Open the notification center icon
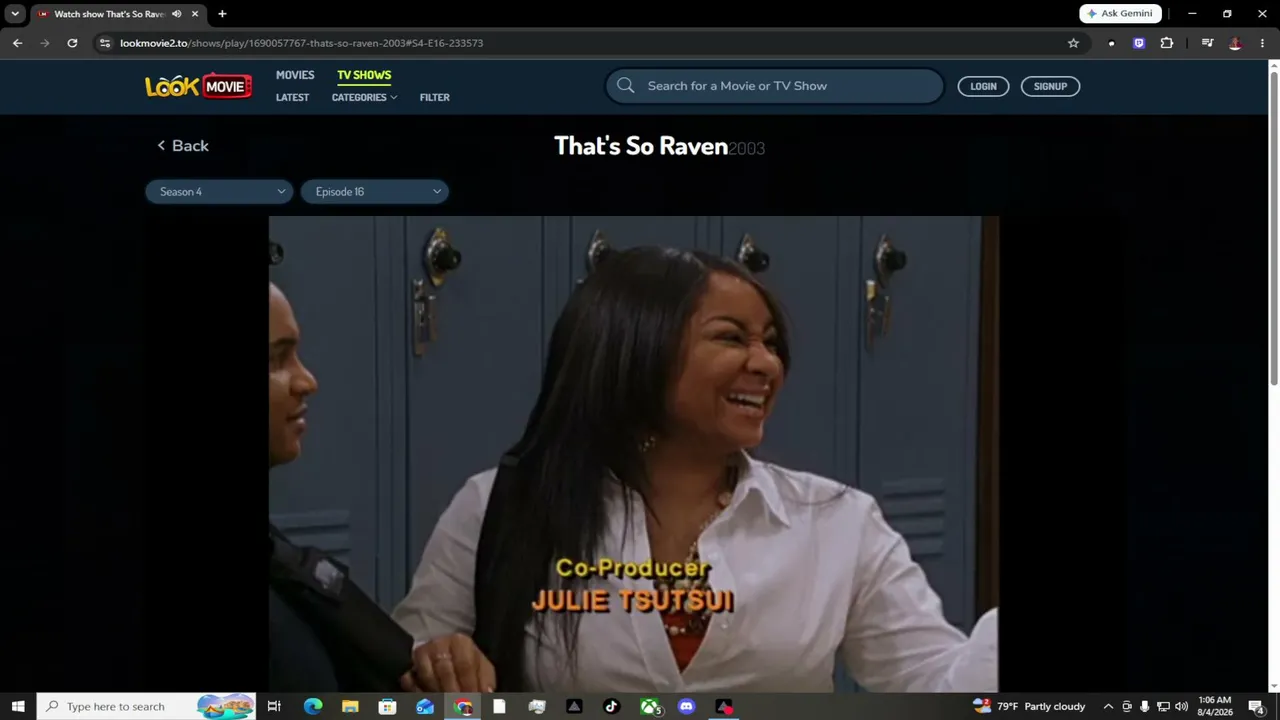 (x=1257, y=706)
